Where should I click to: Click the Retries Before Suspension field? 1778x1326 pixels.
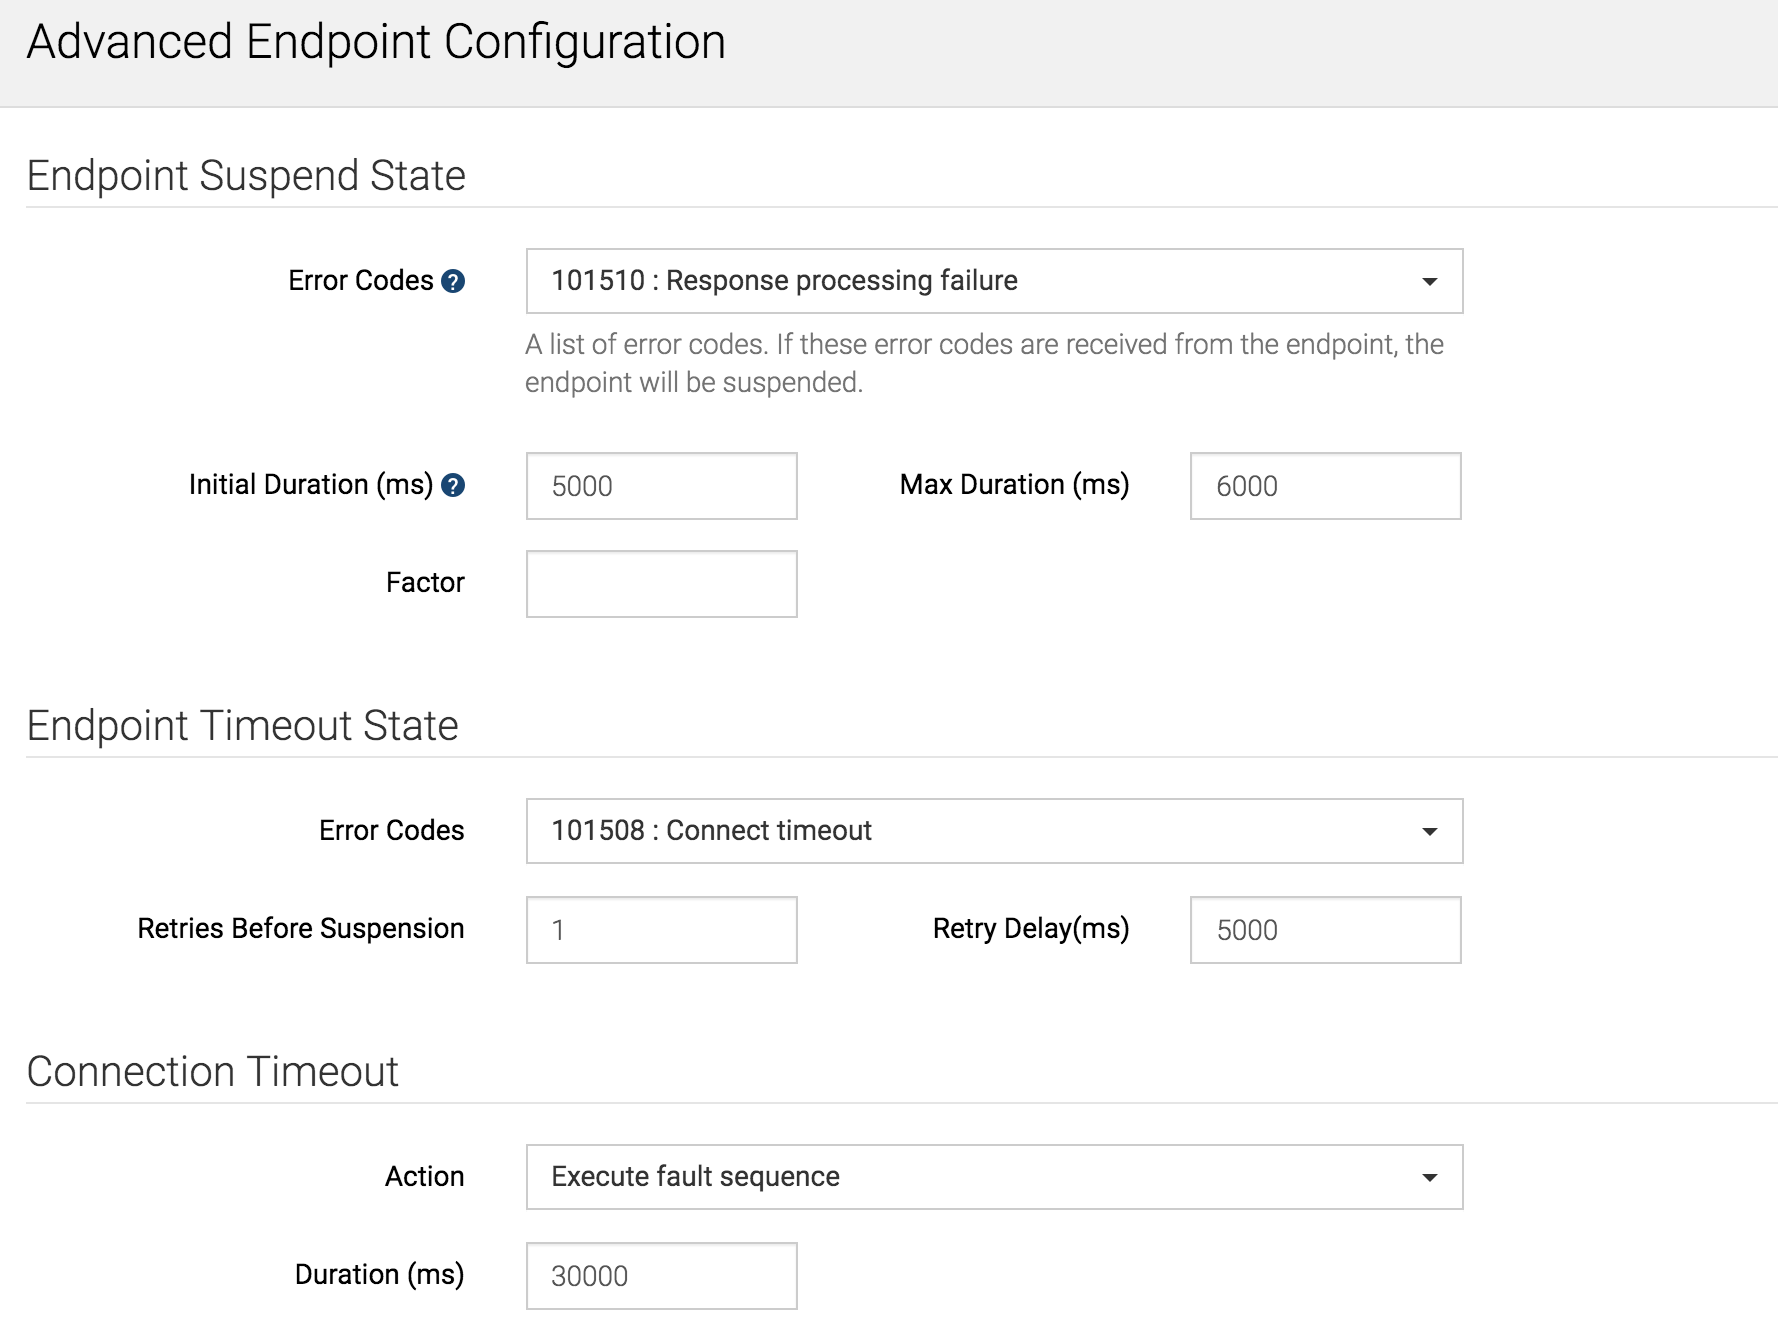(x=661, y=930)
